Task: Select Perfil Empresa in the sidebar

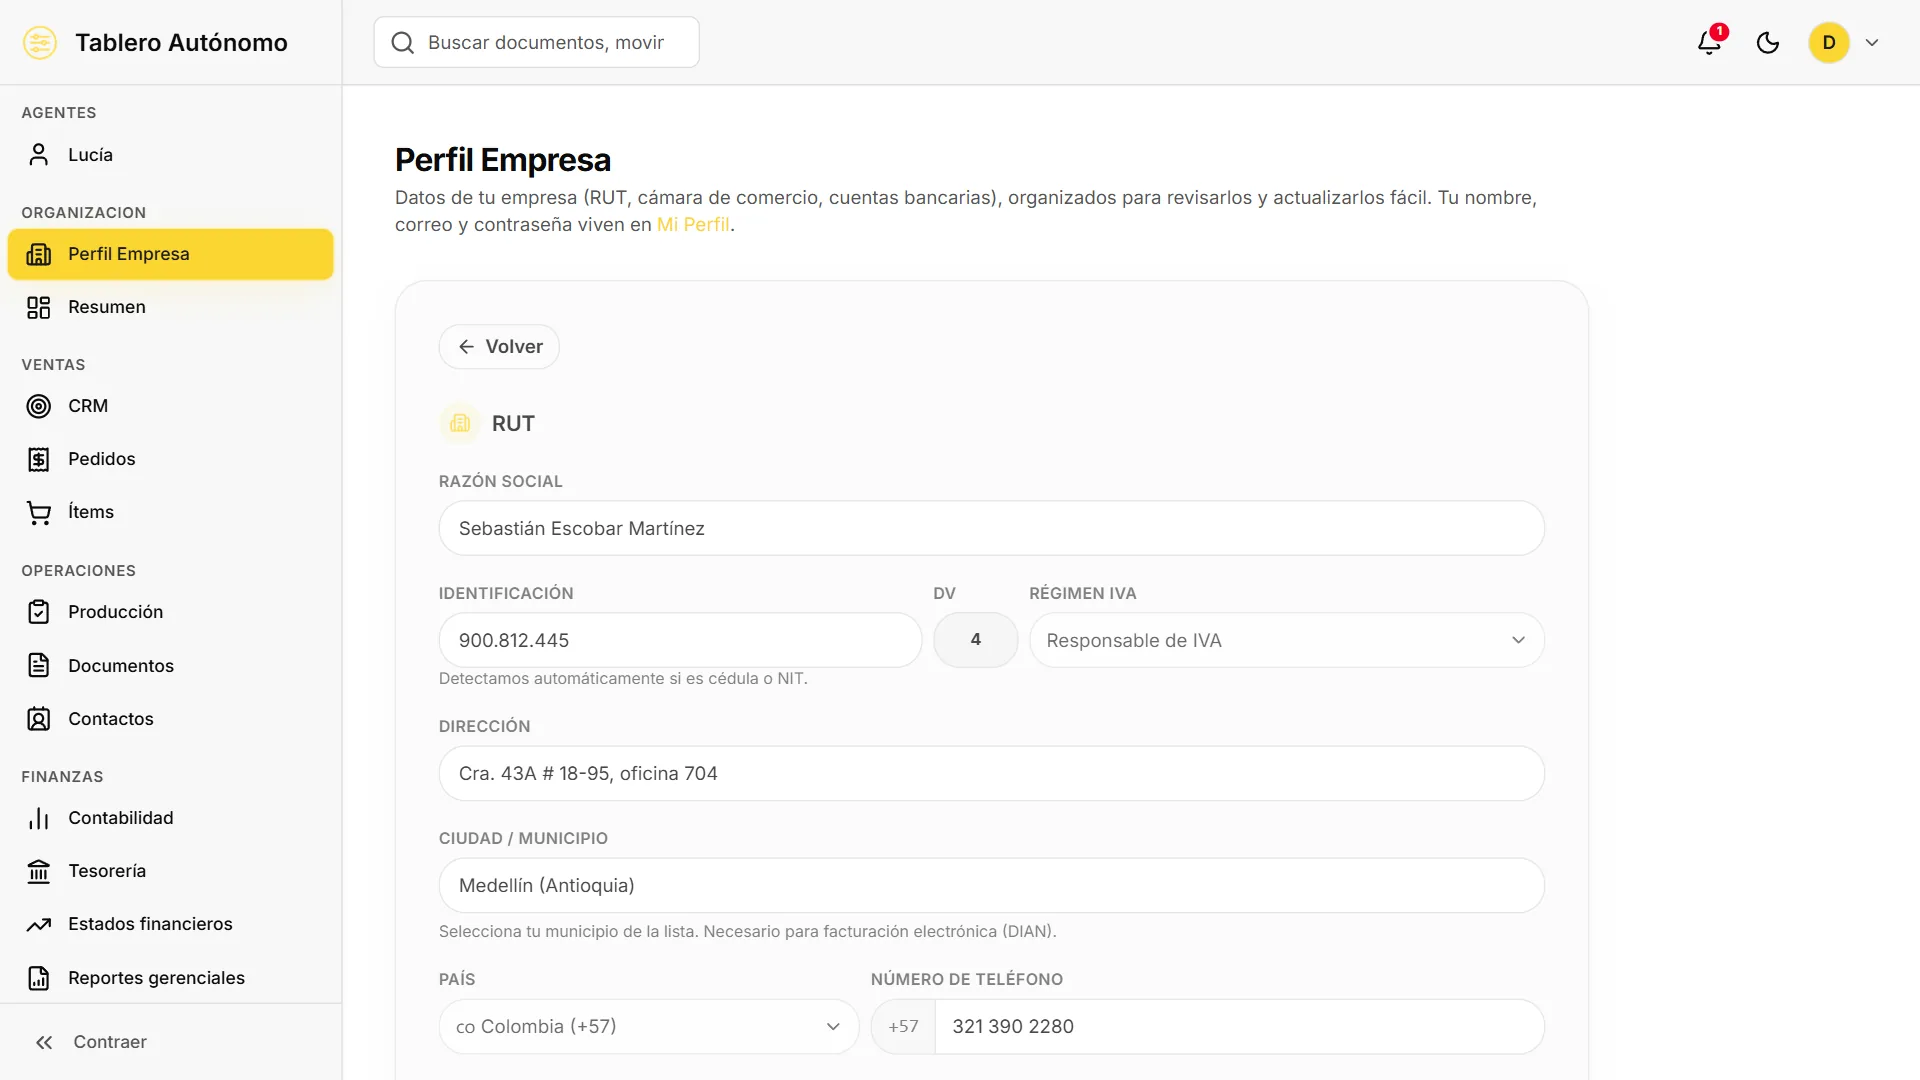Action: click(170, 254)
